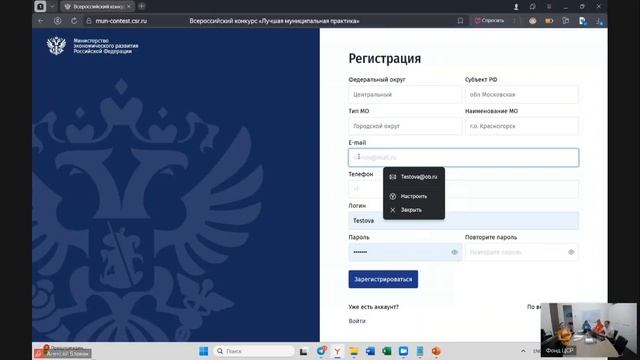This screenshot has height=360, width=640.
Task: Open the collections icon in browser toolbar
Action: tap(565, 20)
